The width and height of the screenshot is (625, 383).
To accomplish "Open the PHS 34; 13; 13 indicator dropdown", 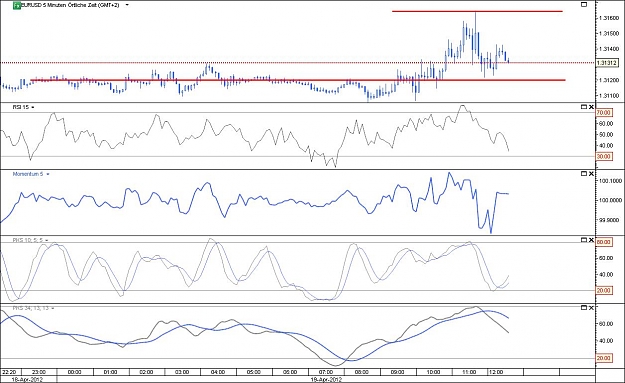I will (x=53, y=308).
